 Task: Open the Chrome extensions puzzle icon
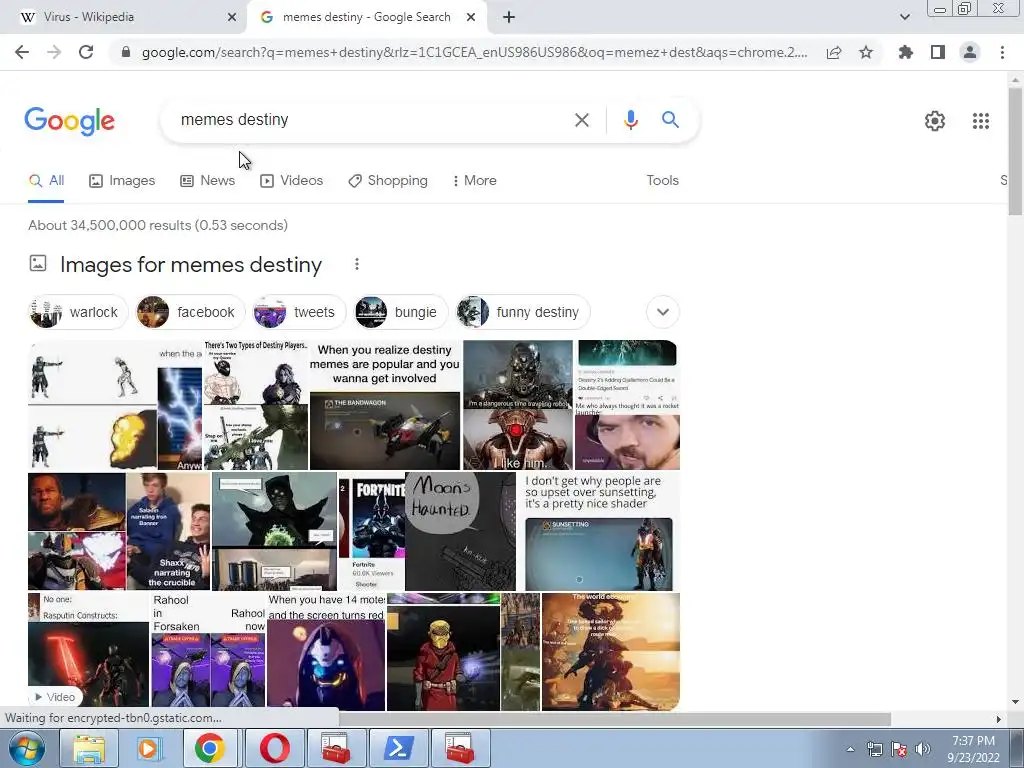[x=906, y=52]
